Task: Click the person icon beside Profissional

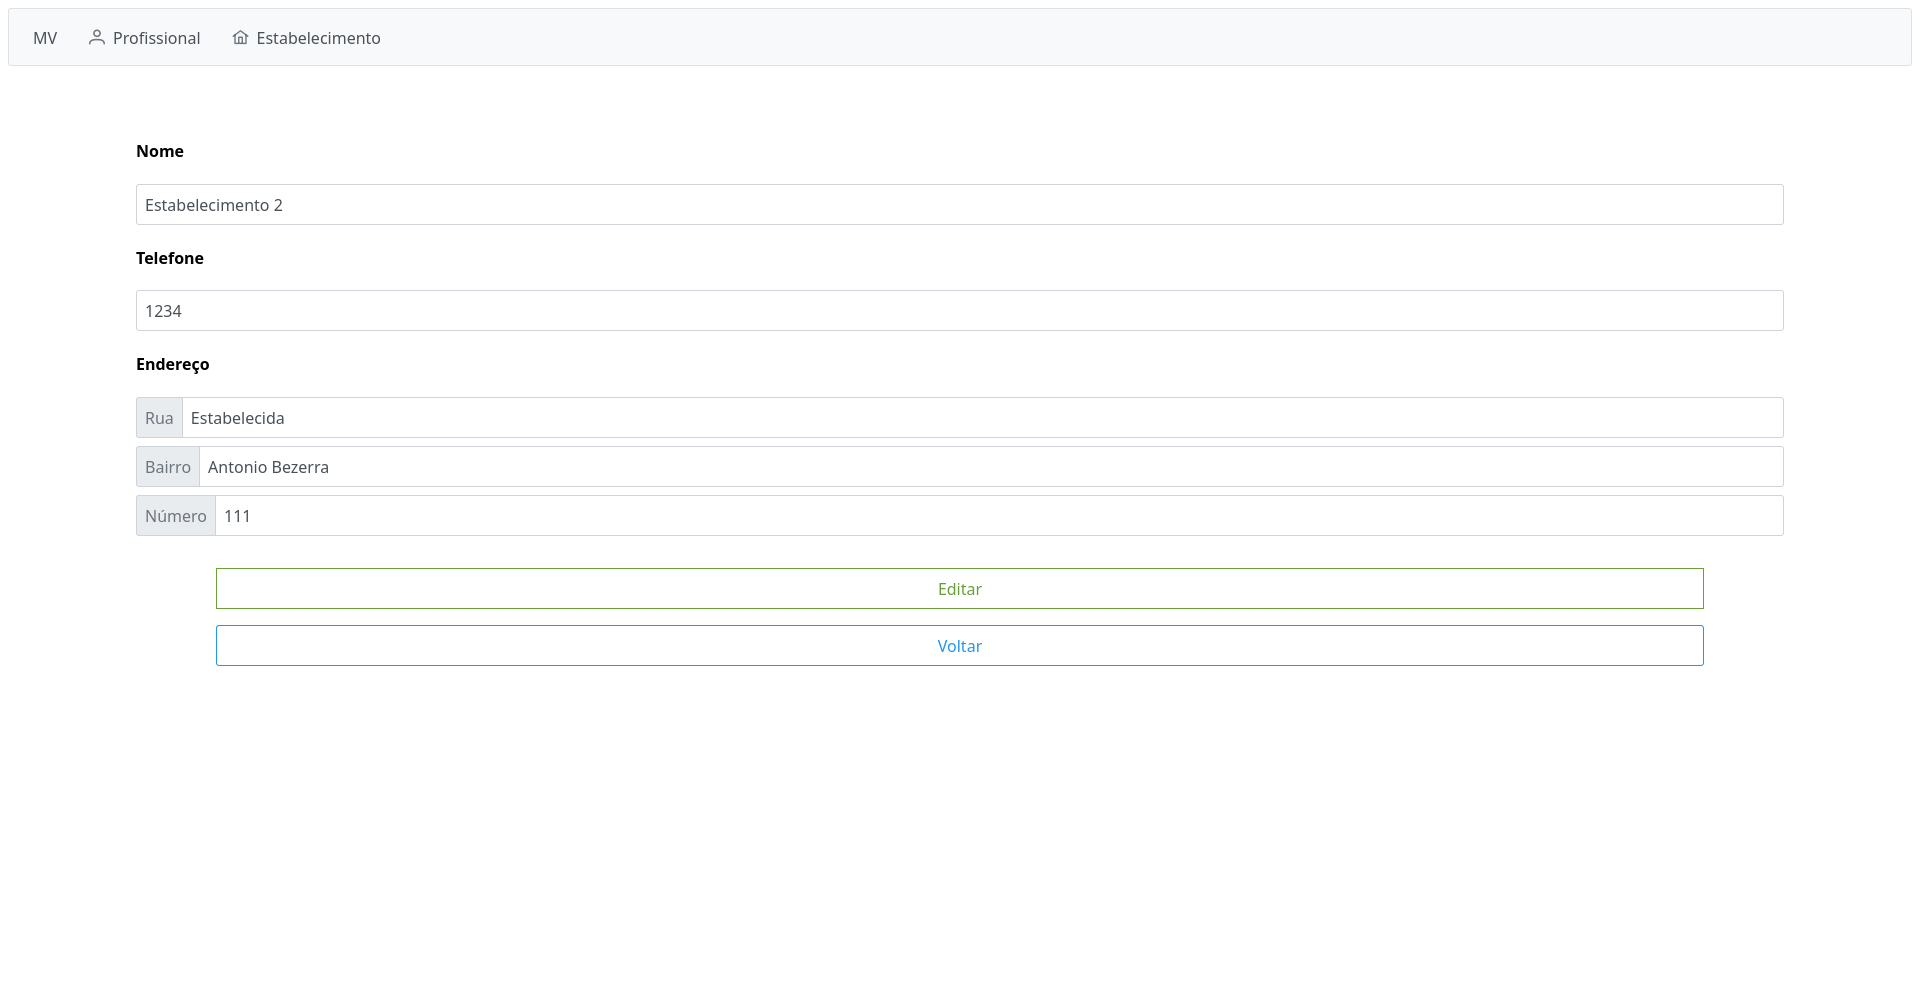Action: tap(97, 37)
